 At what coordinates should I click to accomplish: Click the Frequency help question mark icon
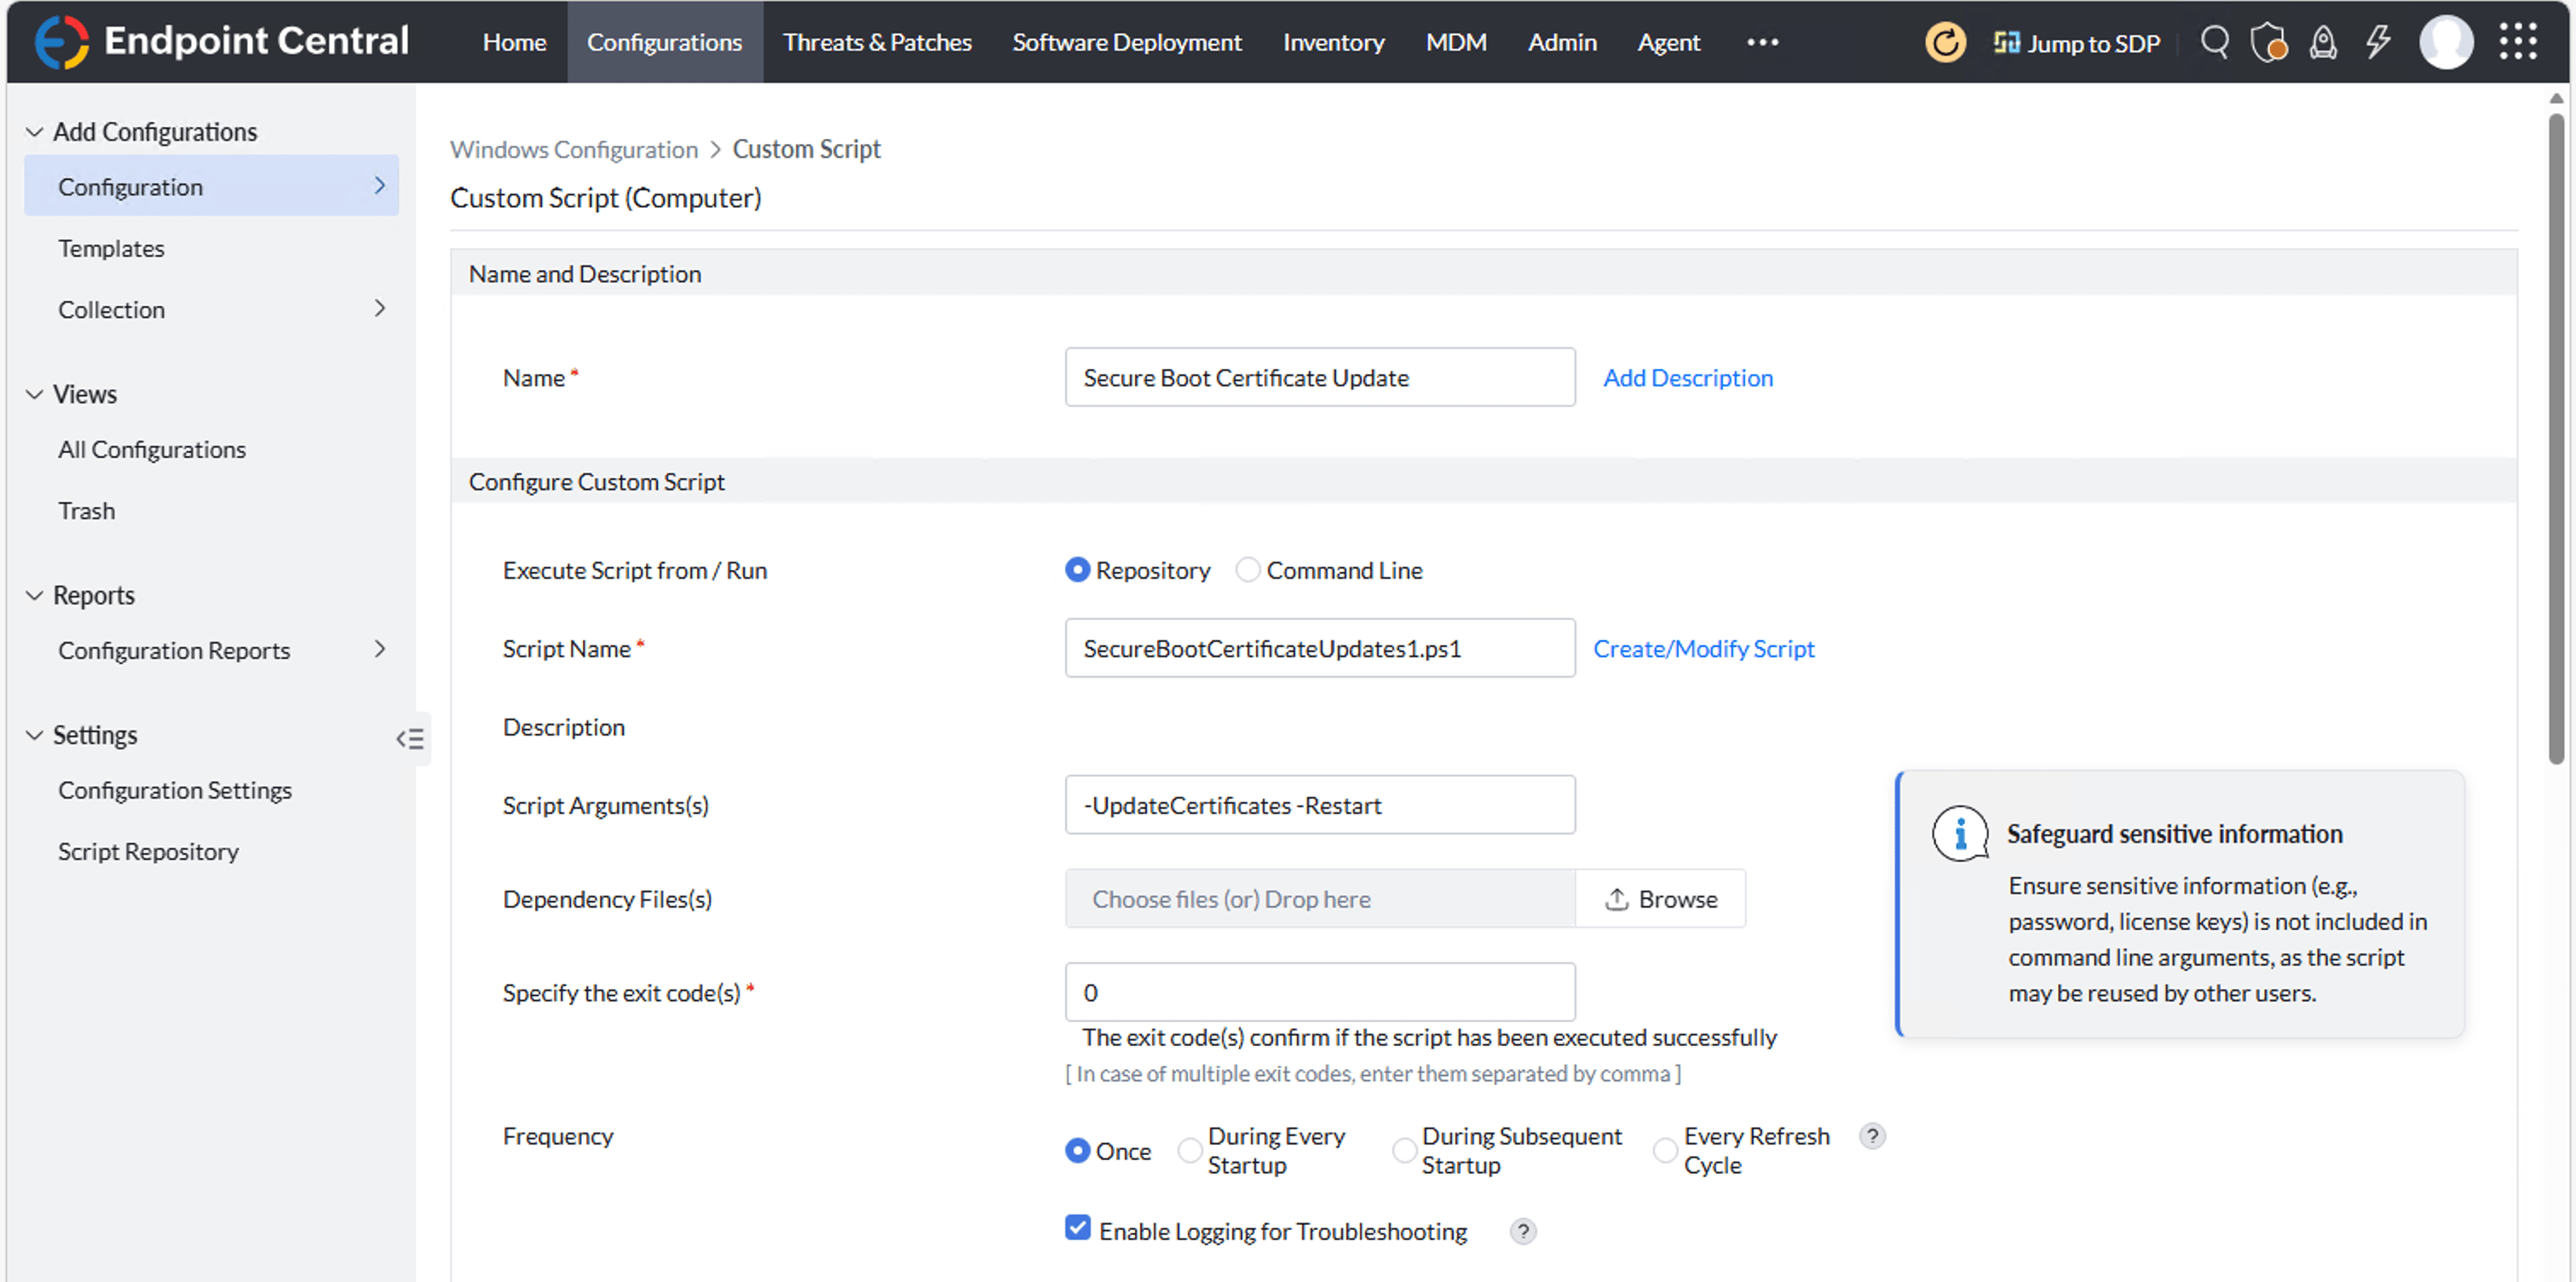click(1872, 1135)
